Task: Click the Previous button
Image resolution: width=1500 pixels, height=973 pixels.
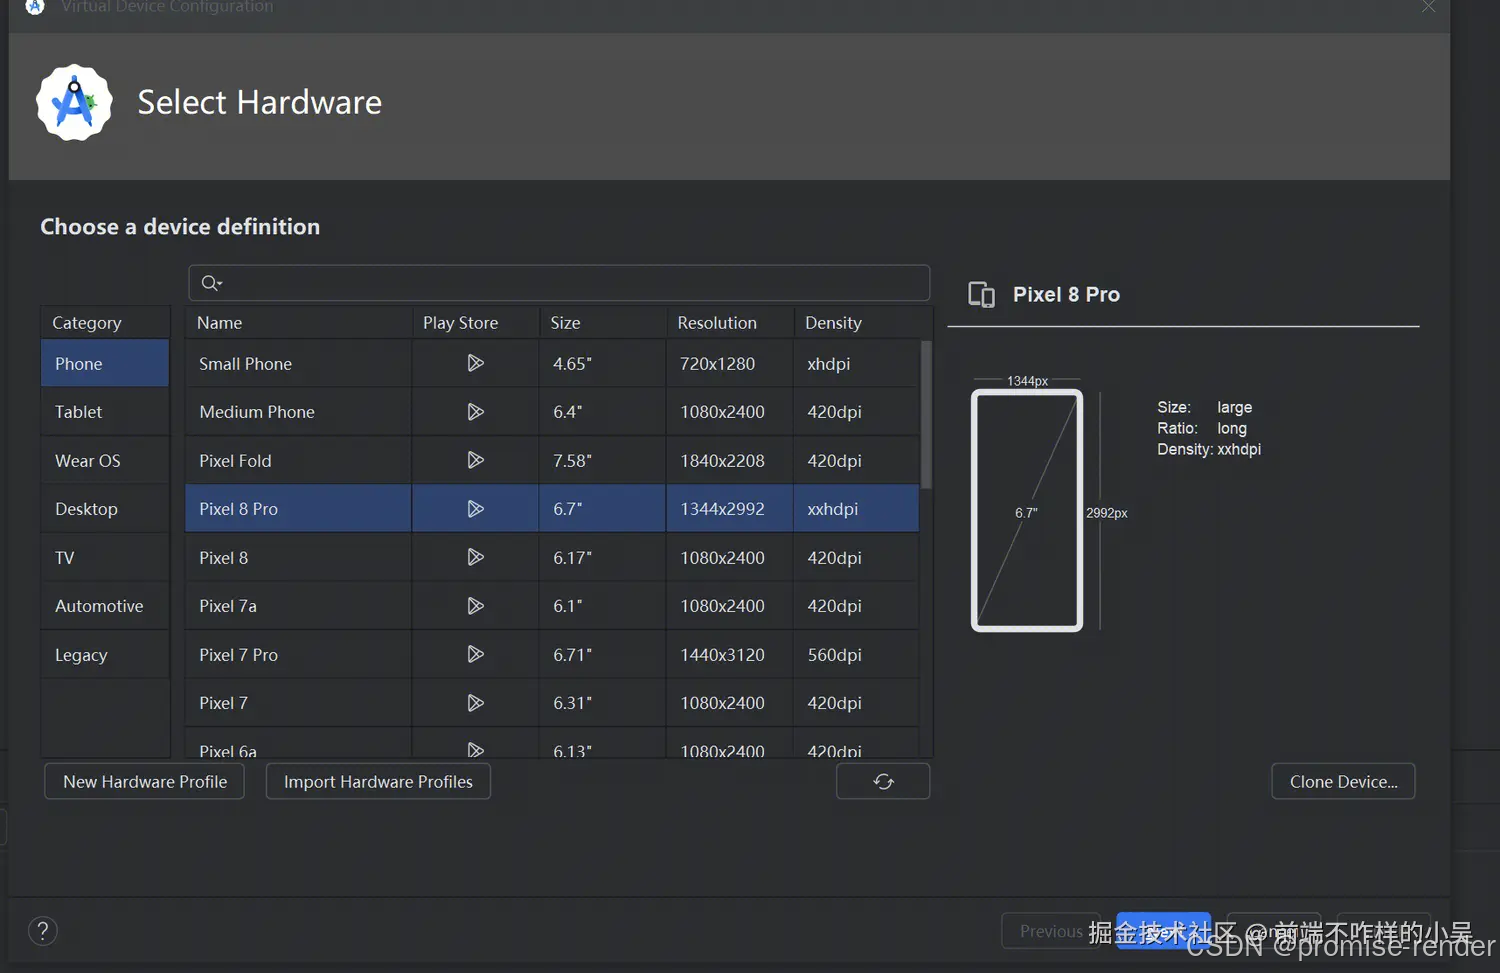Action: 1051,931
